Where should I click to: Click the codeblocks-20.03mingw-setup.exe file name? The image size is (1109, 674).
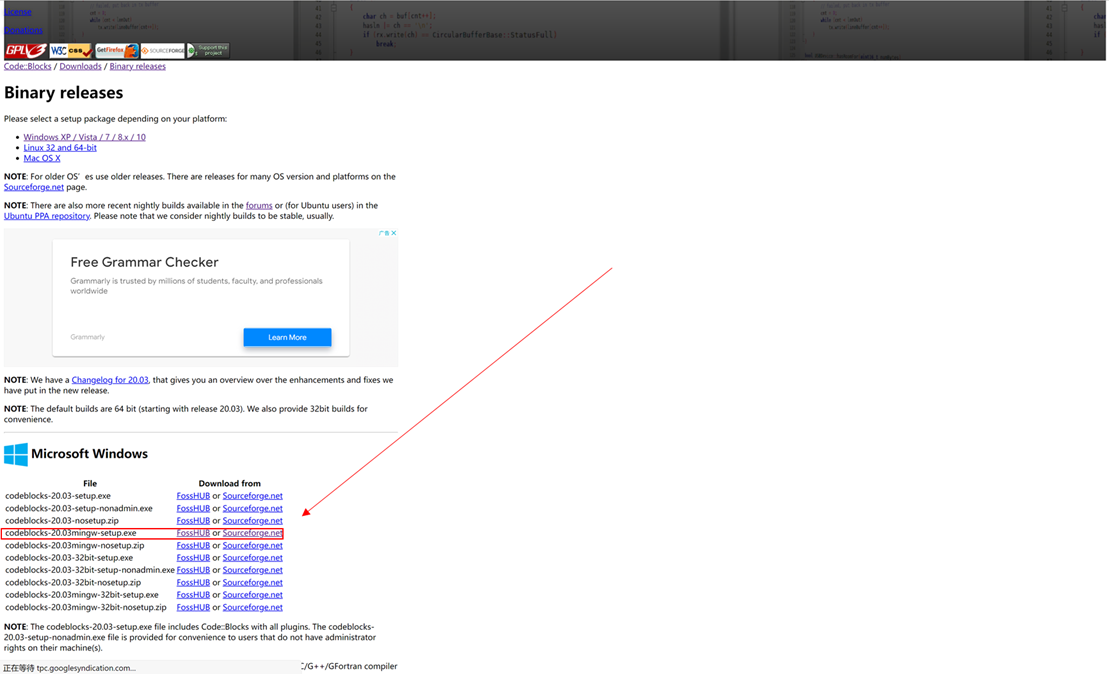[71, 533]
